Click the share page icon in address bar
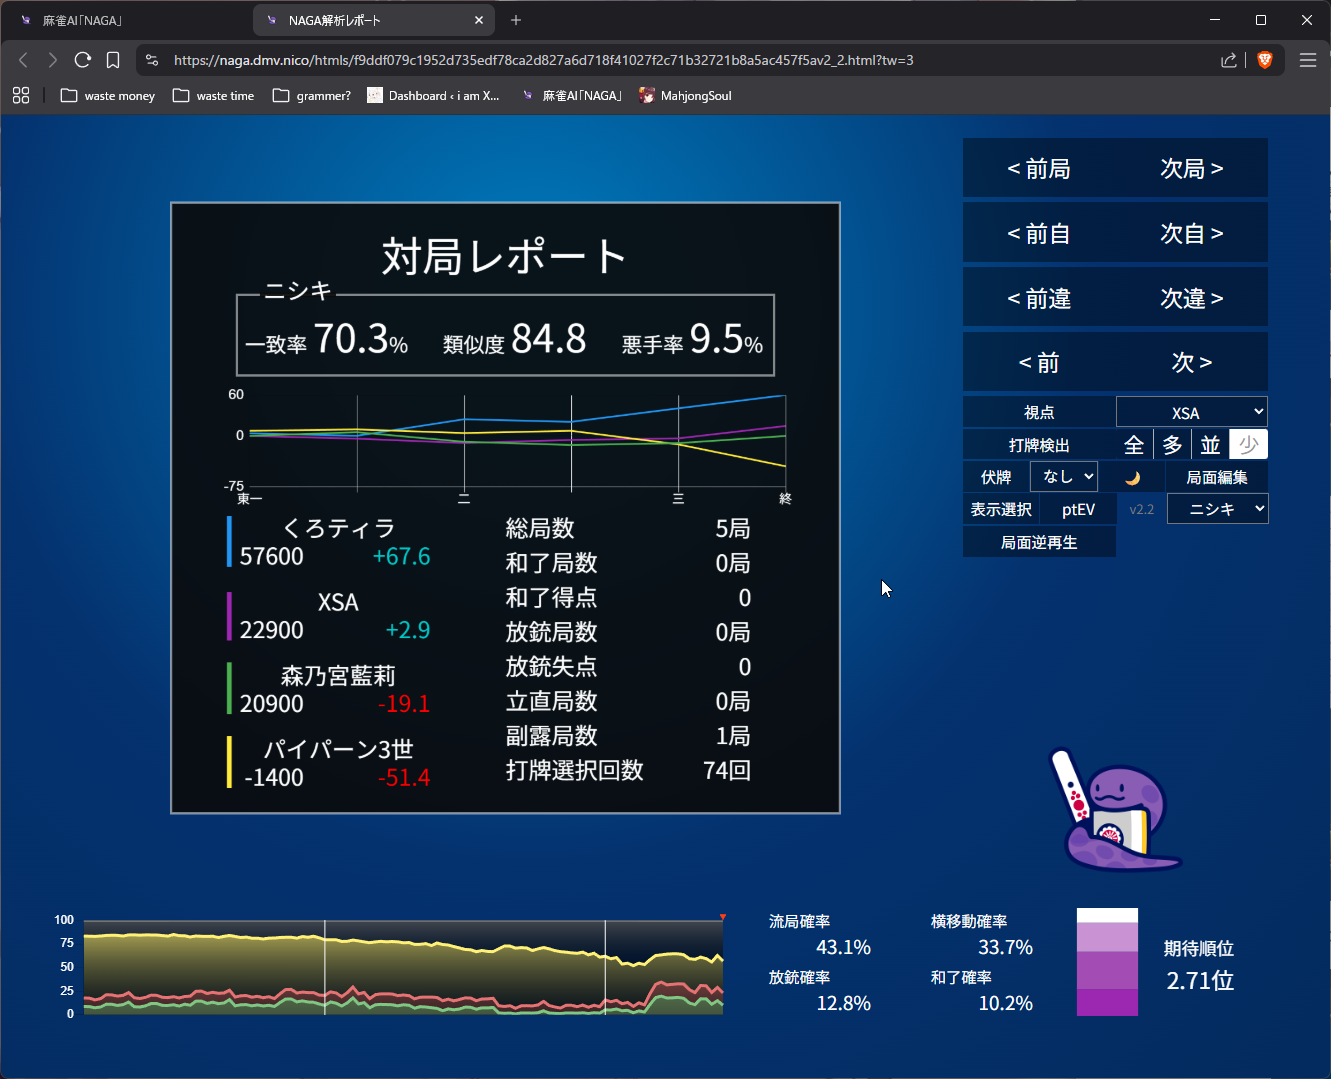This screenshot has width=1331, height=1079. click(x=1228, y=60)
